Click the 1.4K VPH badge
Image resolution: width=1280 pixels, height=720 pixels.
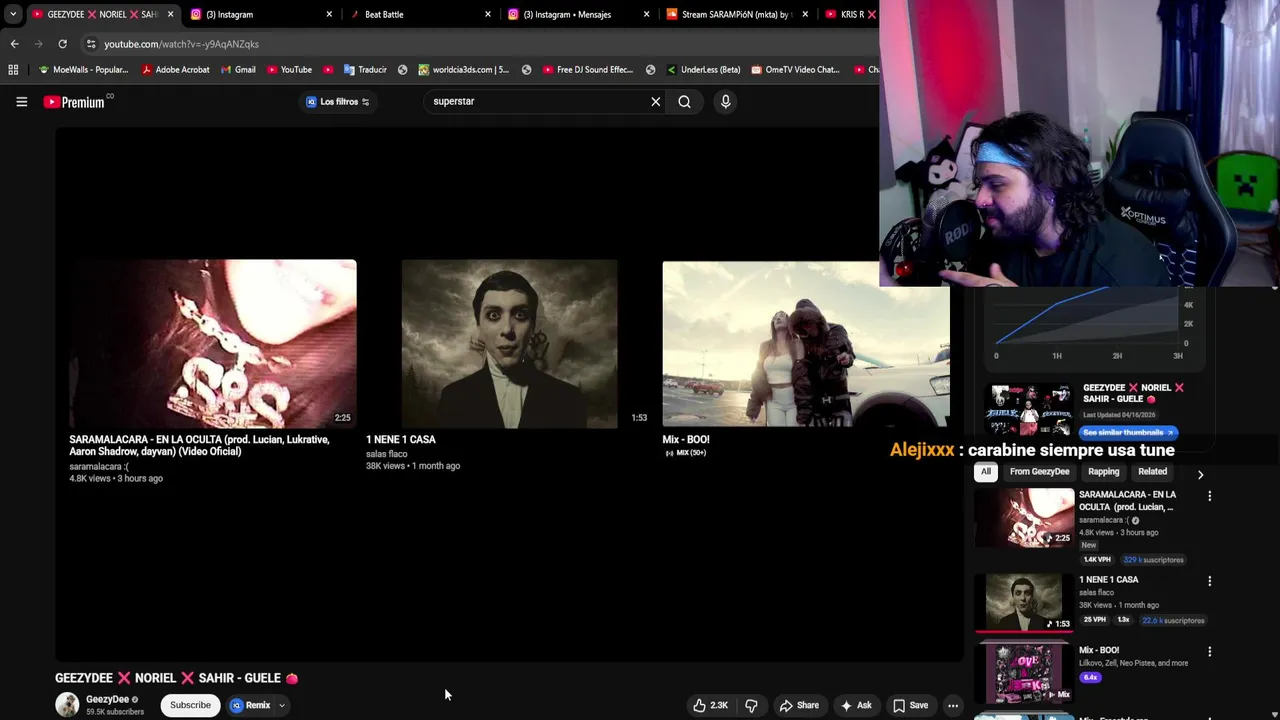(x=1098, y=560)
